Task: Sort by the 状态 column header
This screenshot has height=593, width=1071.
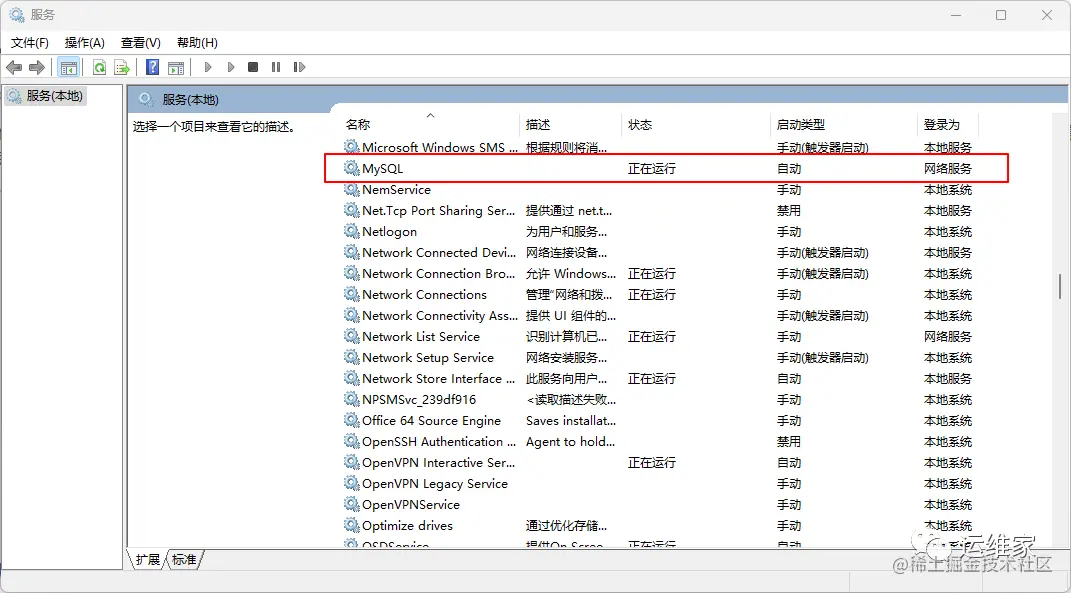Action: pos(640,124)
